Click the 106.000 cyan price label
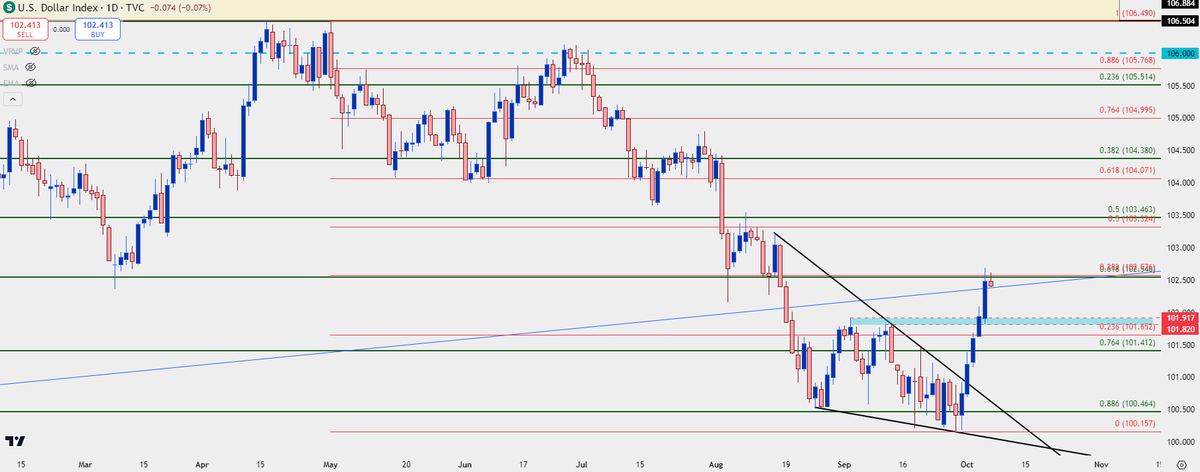1200x472 pixels. (1181, 52)
